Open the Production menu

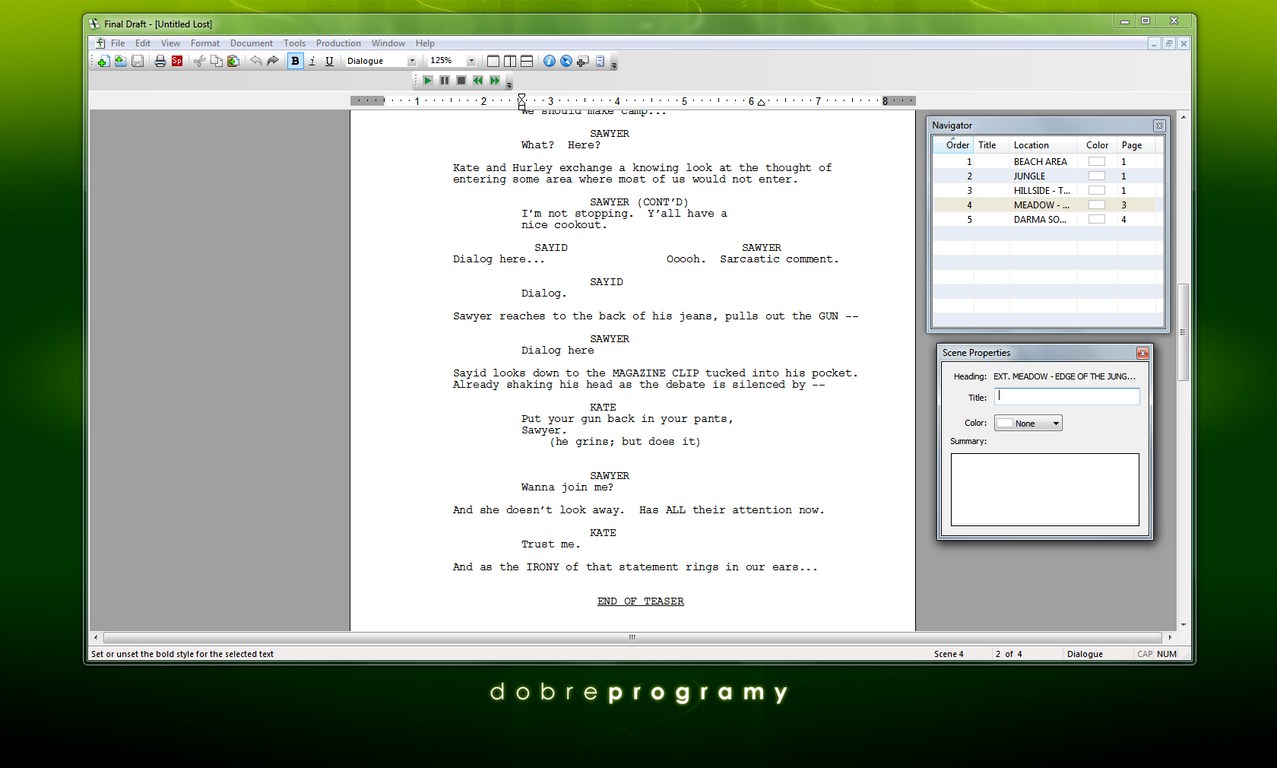pos(338,43)
